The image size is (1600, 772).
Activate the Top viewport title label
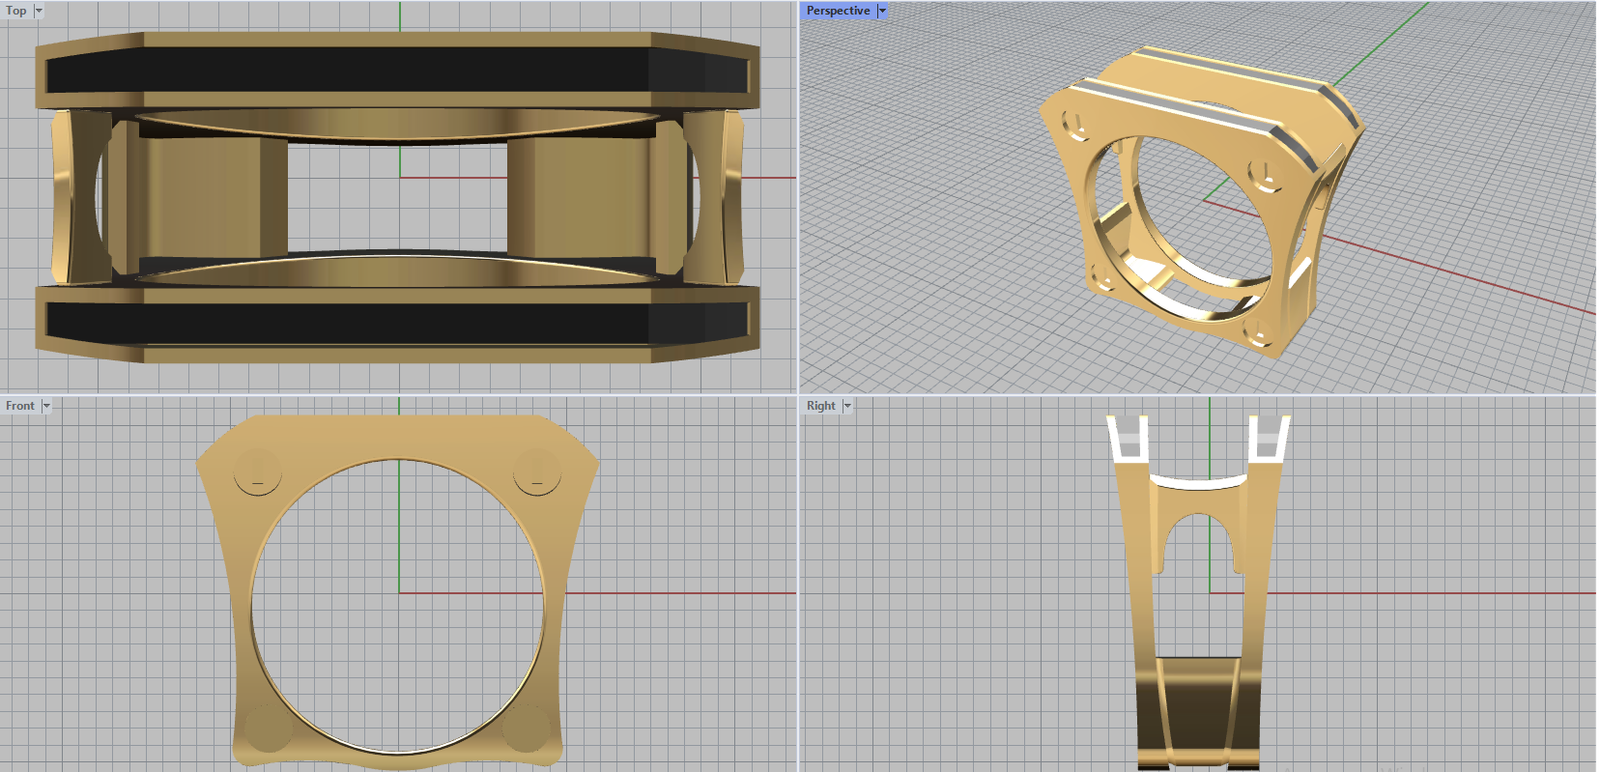[x=17, y=11]
